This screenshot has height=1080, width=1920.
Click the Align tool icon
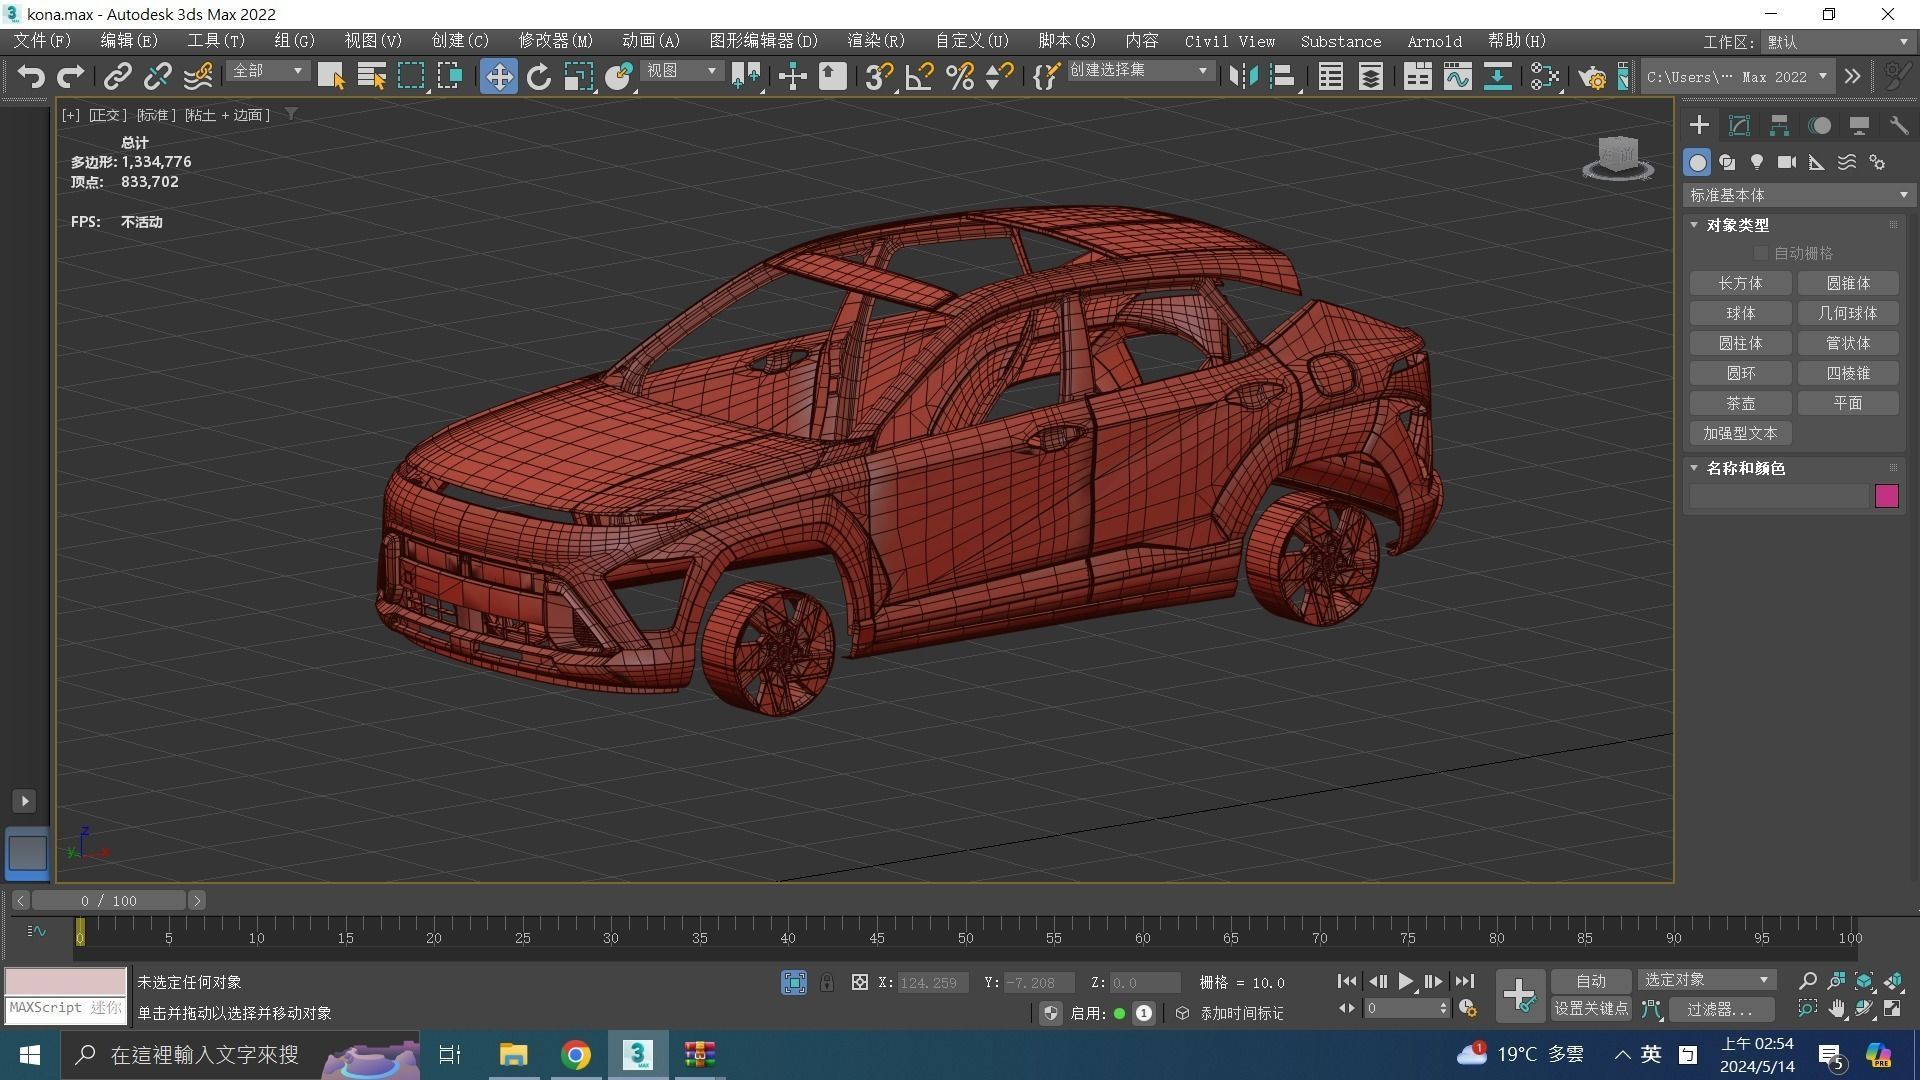click(x=1282, y=76)
